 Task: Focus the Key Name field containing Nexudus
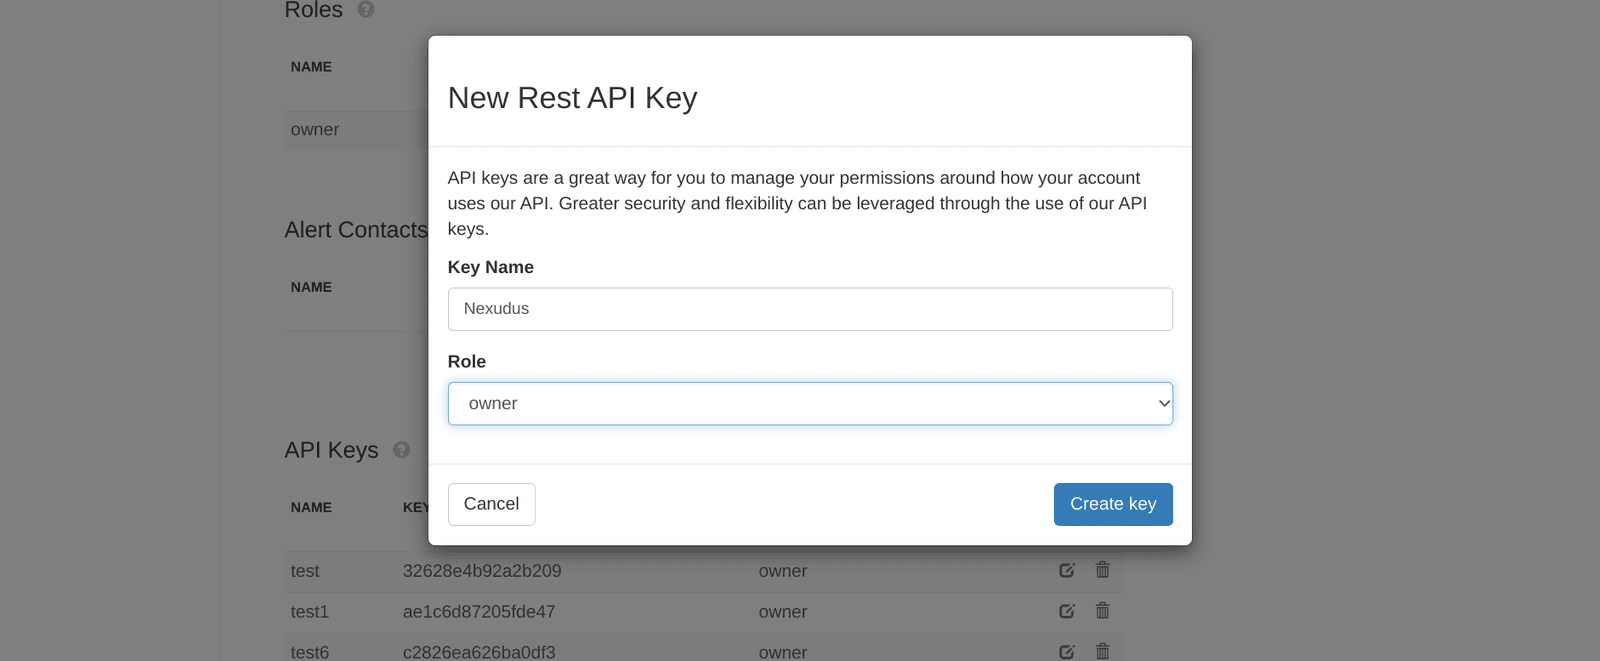pos(810,309)
